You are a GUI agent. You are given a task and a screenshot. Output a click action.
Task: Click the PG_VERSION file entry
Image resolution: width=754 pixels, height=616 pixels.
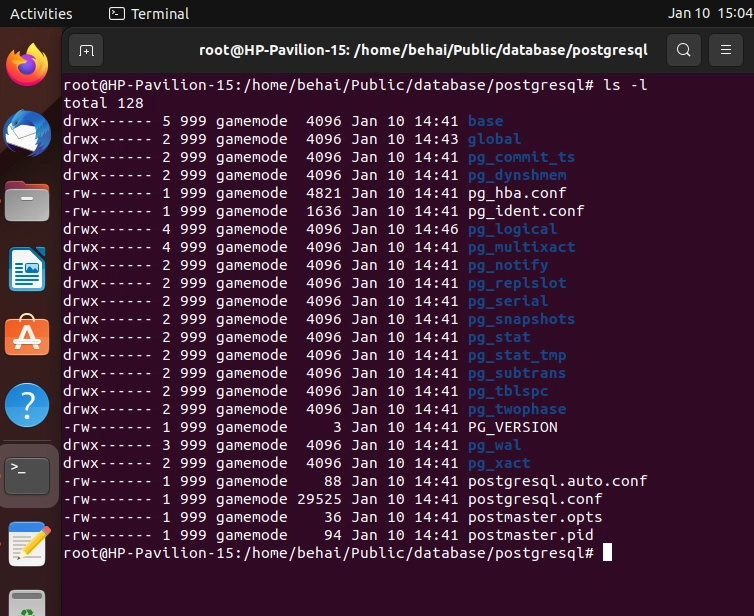click(x=513, y=427)
